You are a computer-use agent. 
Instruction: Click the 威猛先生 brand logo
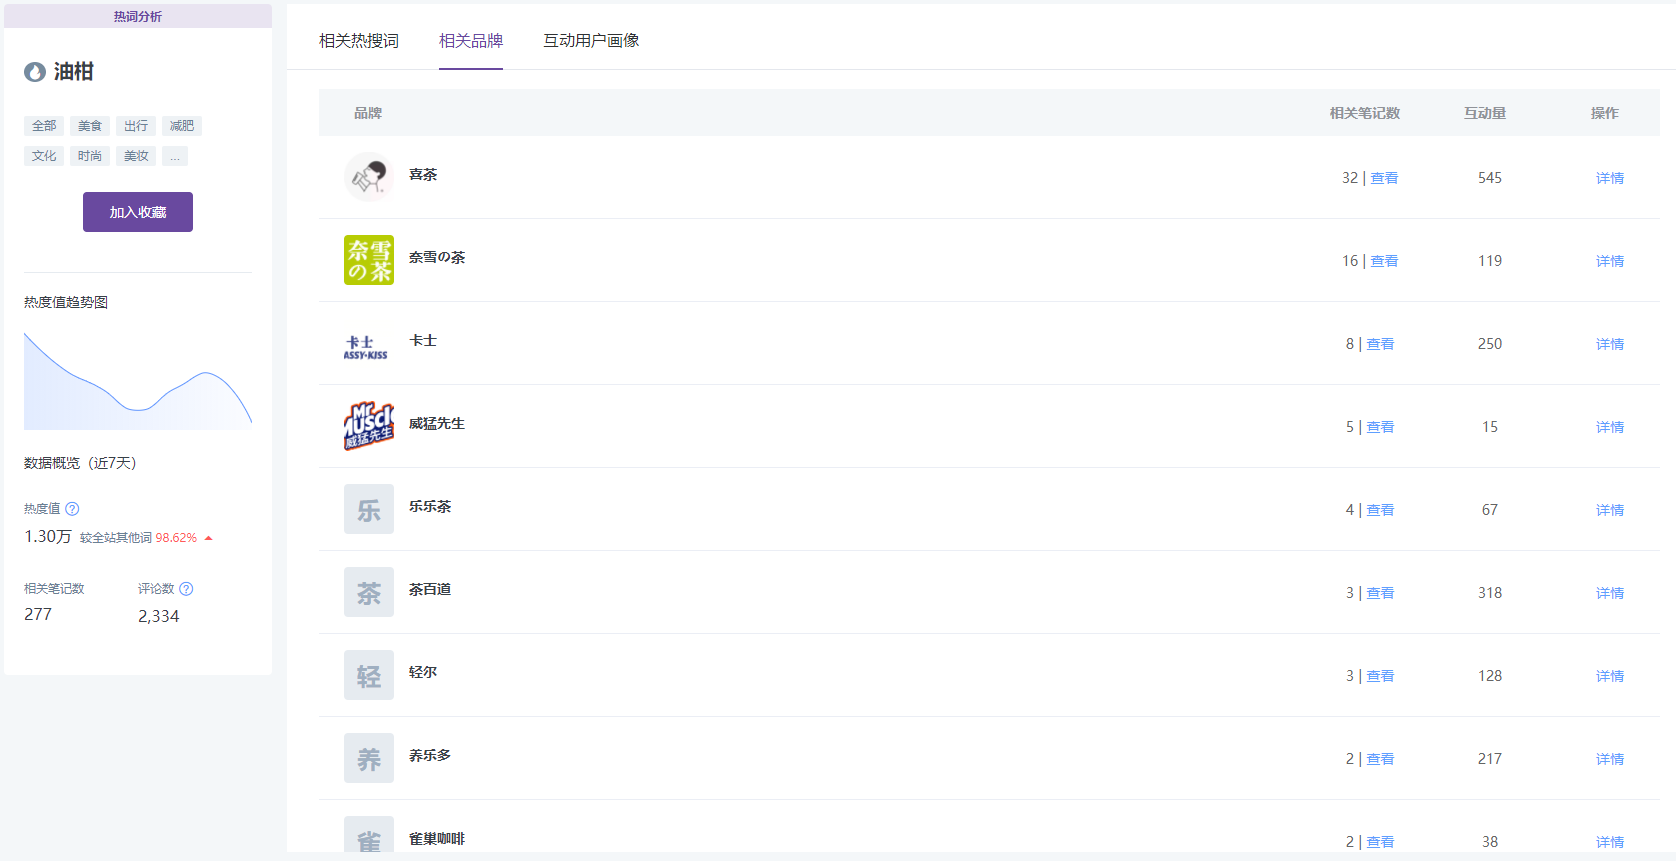[369, 426]
